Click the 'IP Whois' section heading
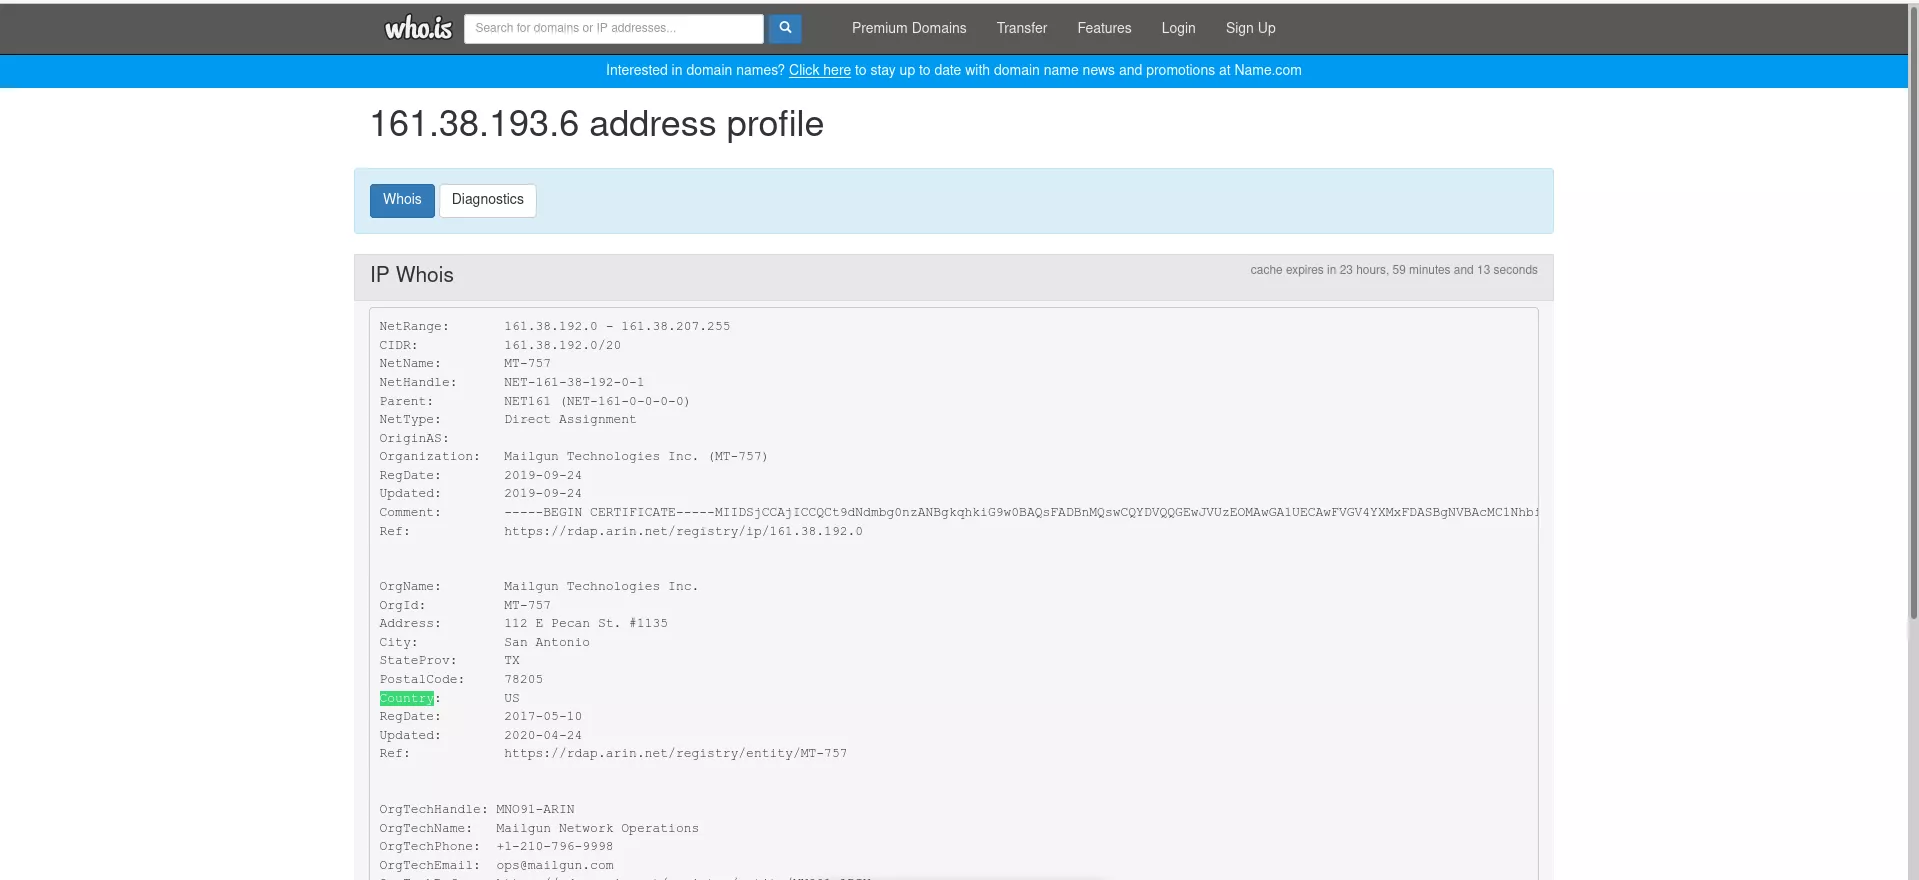Viewport: 1919px width, 880px height. point(412,275)
